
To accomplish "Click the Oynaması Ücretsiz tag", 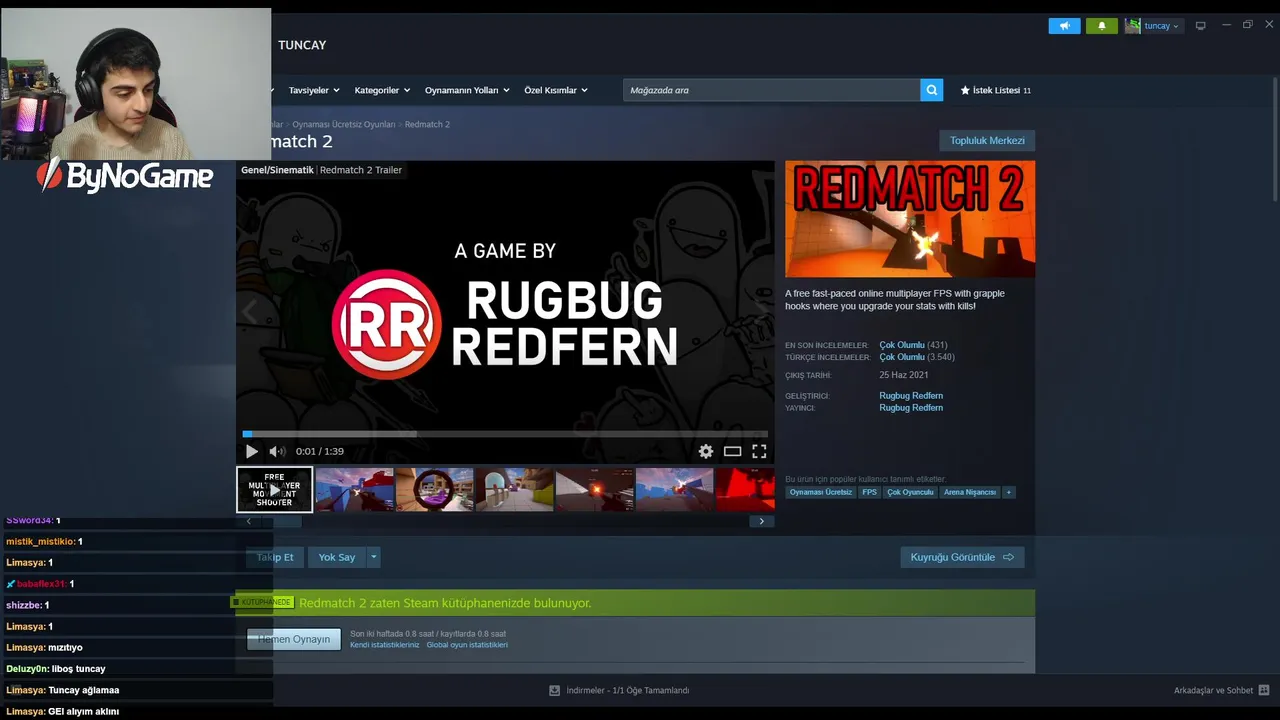I will tap(820, 492).
